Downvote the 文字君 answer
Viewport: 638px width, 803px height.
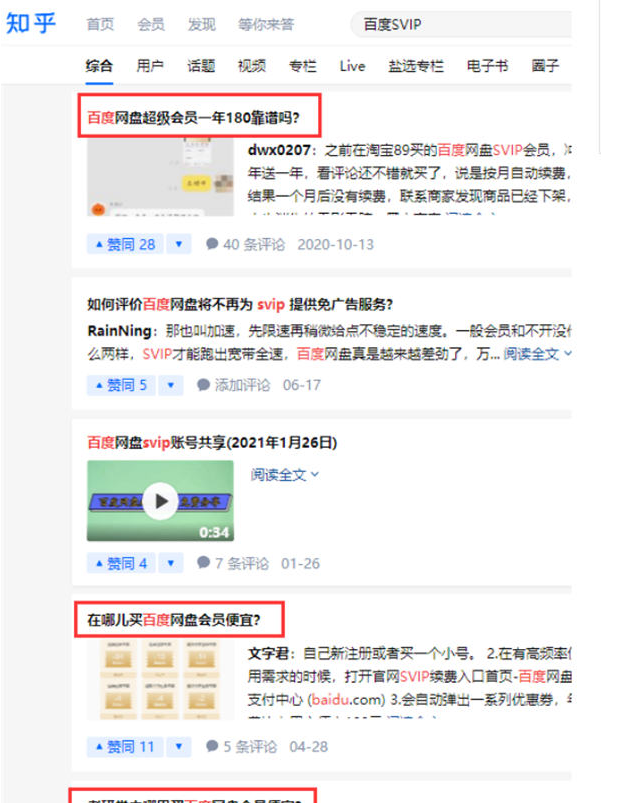(x=179, y=747)
